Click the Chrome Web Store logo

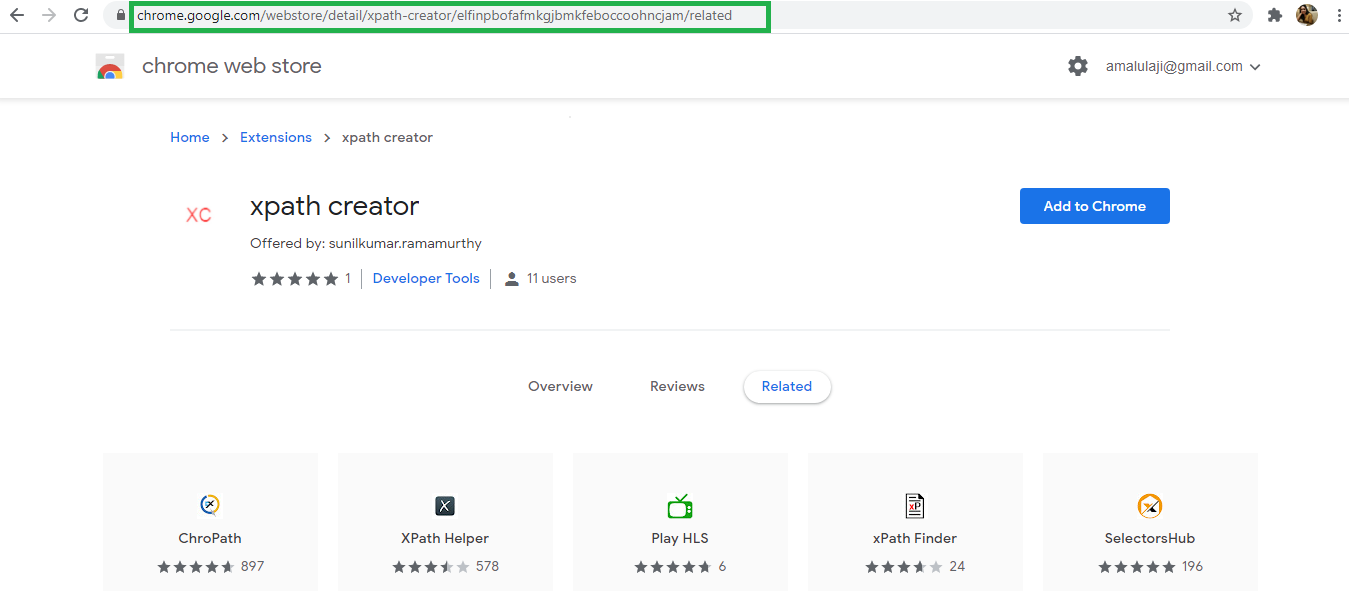click(110, 67)
